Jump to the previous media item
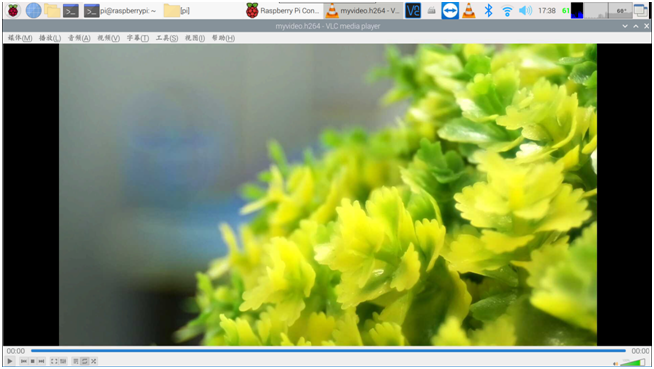This screenshot has width=654, height=369. pyautogui.click(x=24, y=361)
